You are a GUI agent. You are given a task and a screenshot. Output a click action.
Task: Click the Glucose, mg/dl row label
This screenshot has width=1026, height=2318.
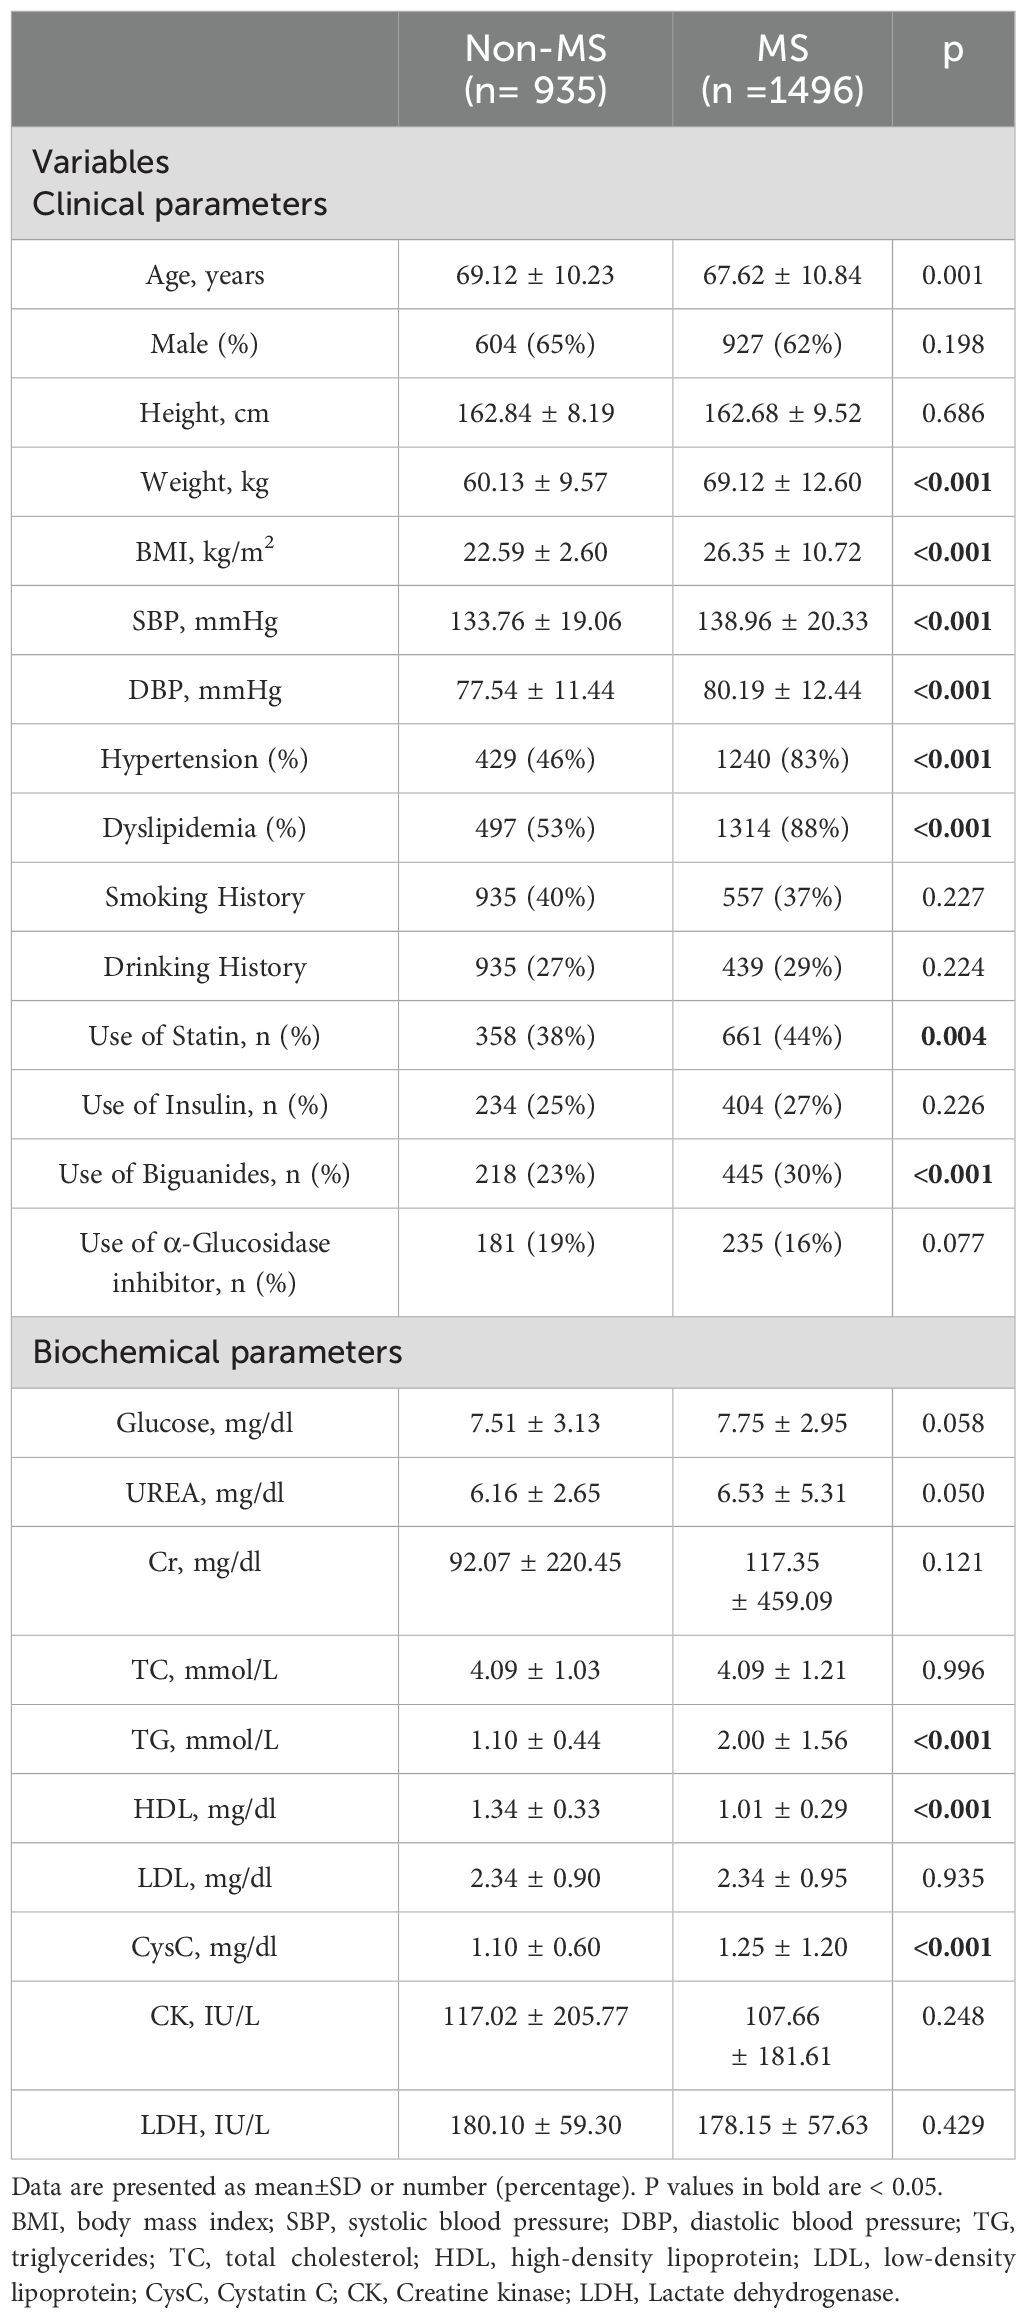[x=204, y=1423]
